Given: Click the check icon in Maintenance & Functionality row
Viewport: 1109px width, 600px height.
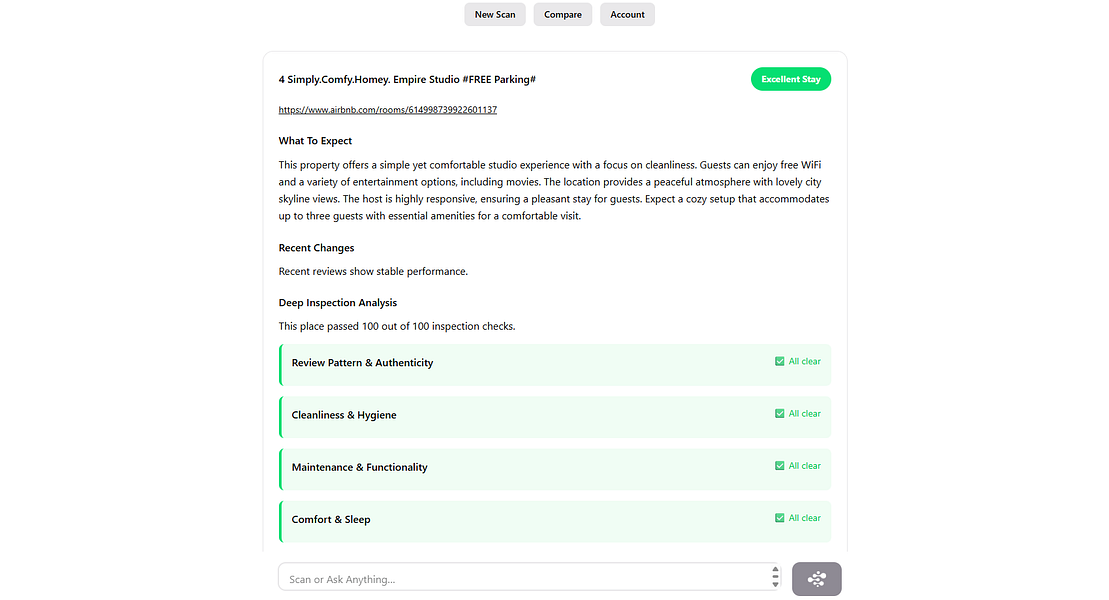Looking at the screenshot, I should tap(779, 466).
